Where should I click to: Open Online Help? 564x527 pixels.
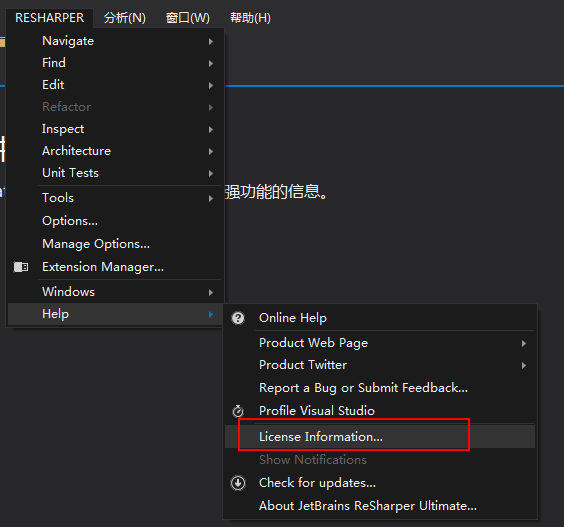click(x=380, y=318)
